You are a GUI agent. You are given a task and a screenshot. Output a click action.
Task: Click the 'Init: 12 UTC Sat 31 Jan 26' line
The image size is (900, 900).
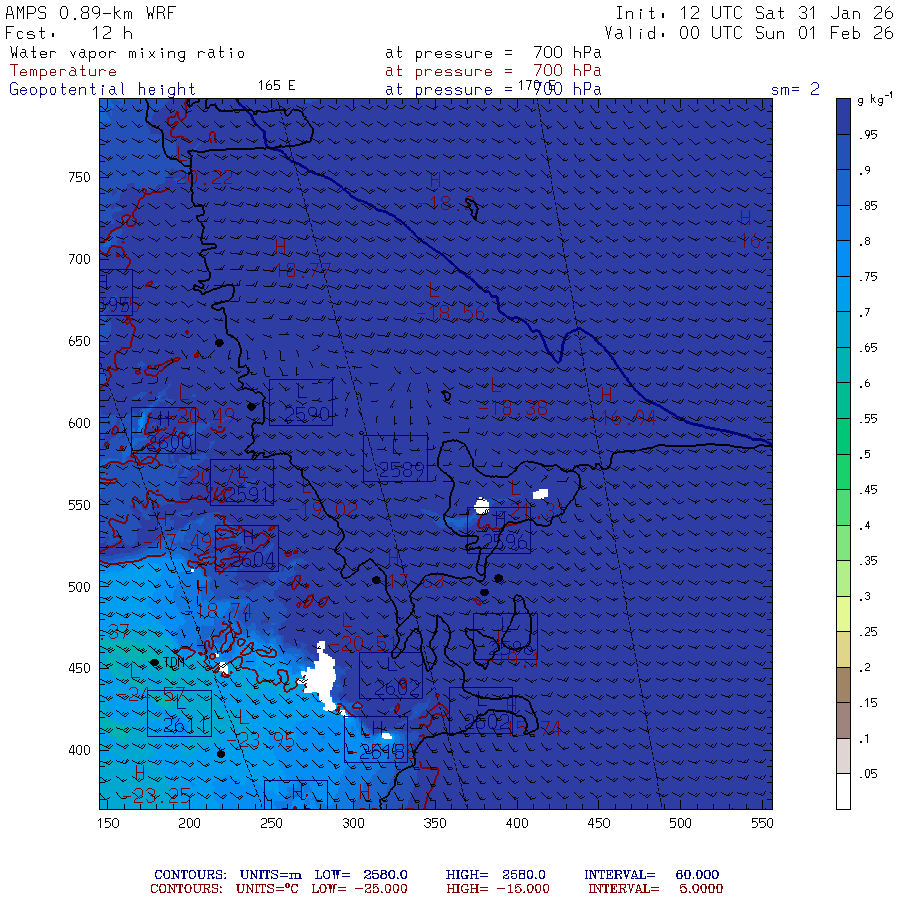pyautogui.click(x=754, y=13)
